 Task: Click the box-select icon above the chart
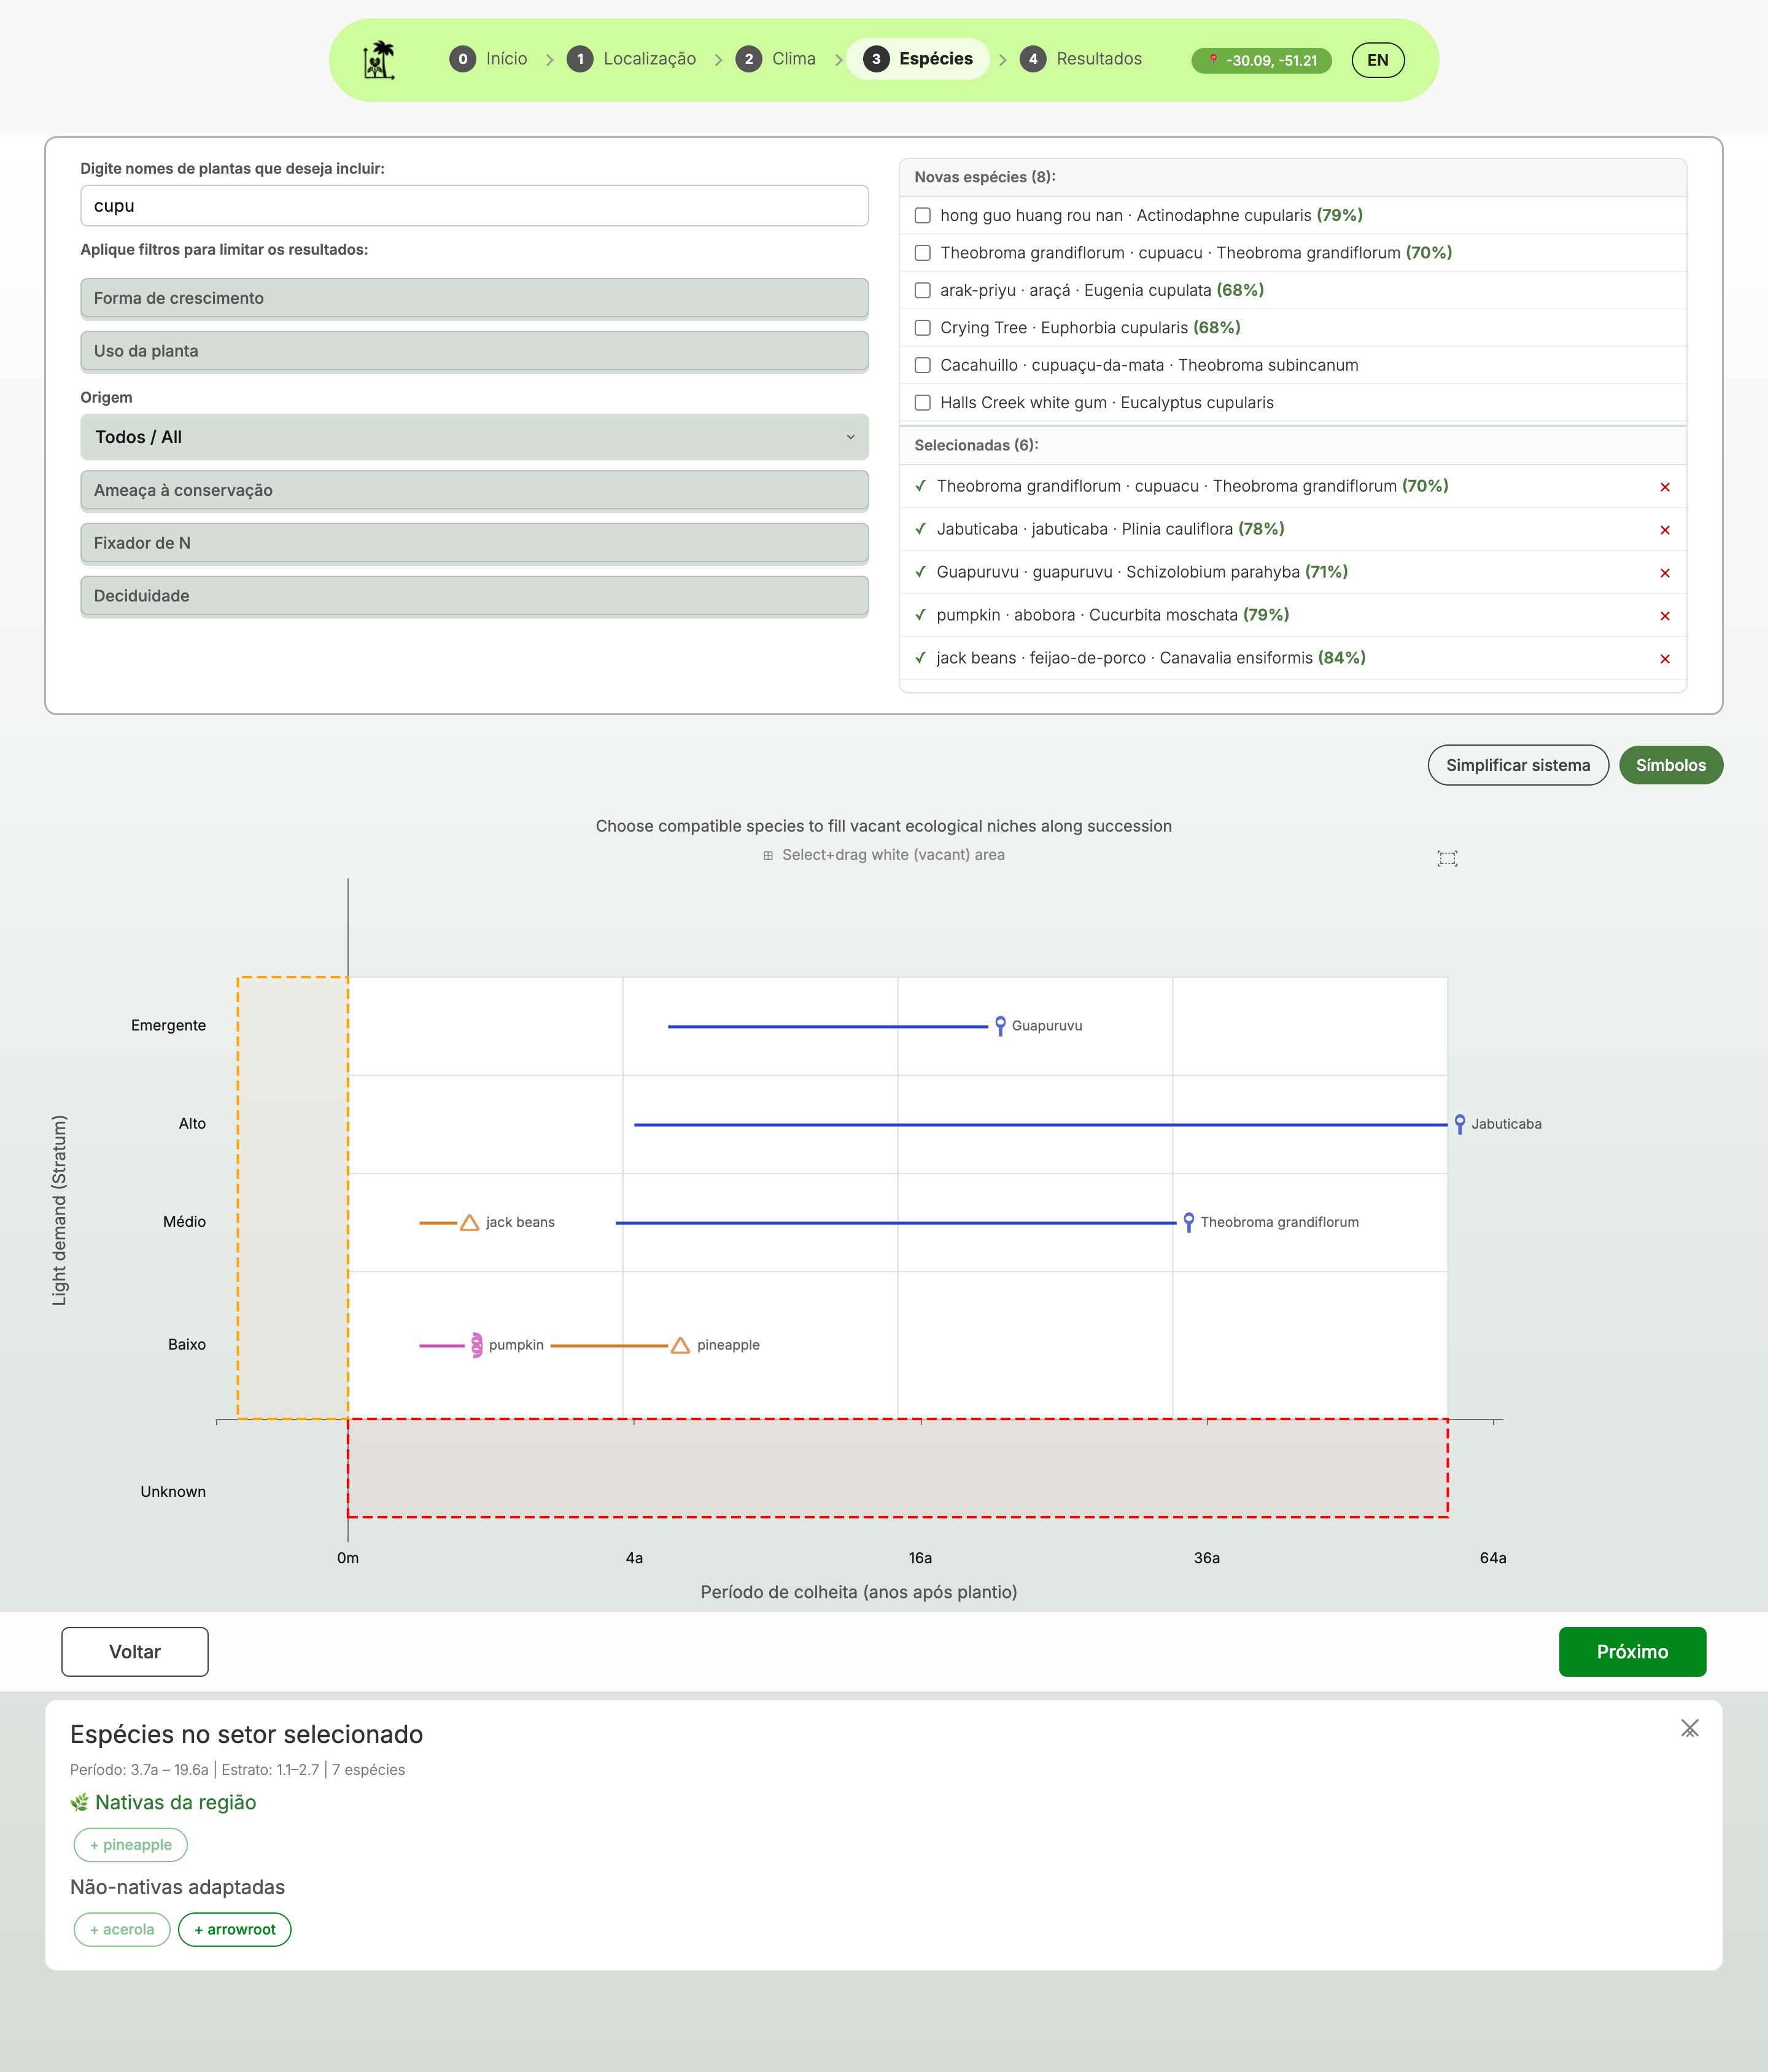click(1447, 858)
